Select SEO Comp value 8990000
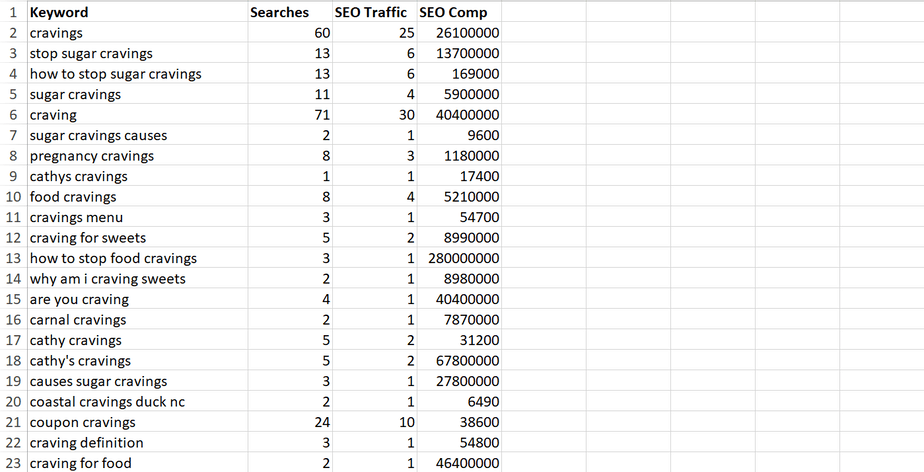 [x=459, y=237]
